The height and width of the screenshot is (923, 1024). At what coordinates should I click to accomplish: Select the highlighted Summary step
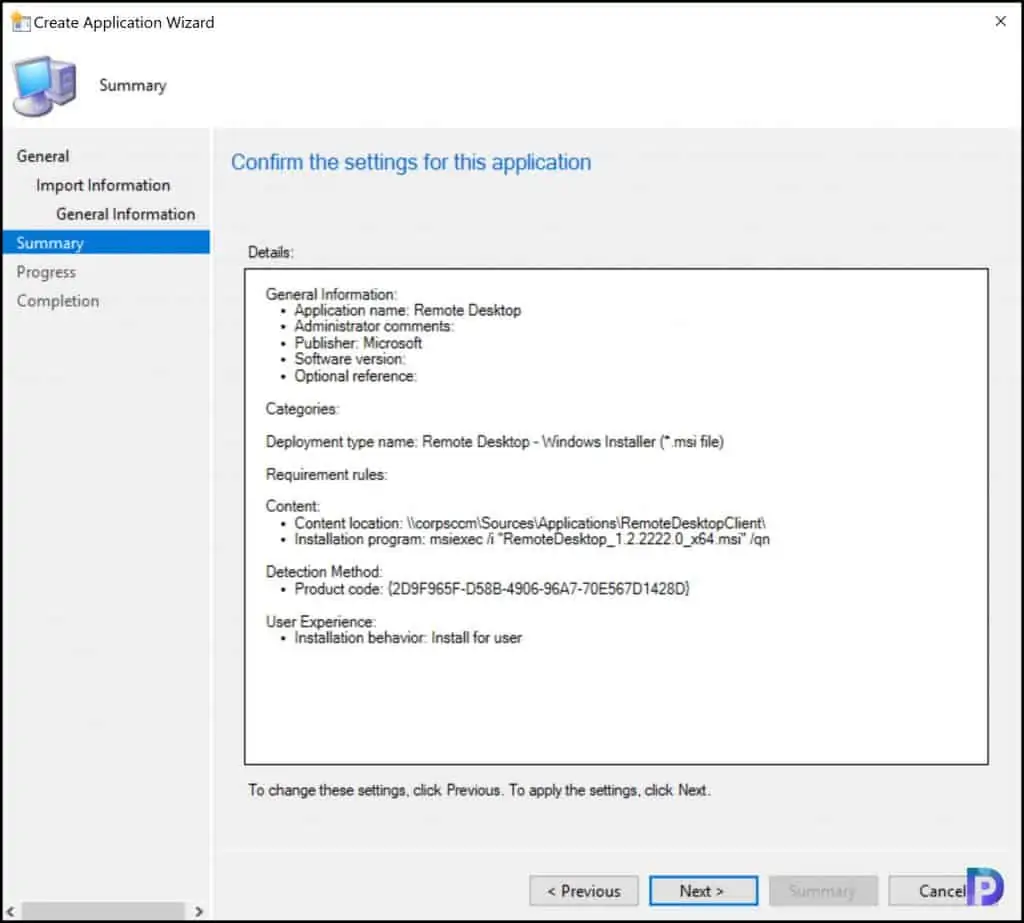point(106,242)
